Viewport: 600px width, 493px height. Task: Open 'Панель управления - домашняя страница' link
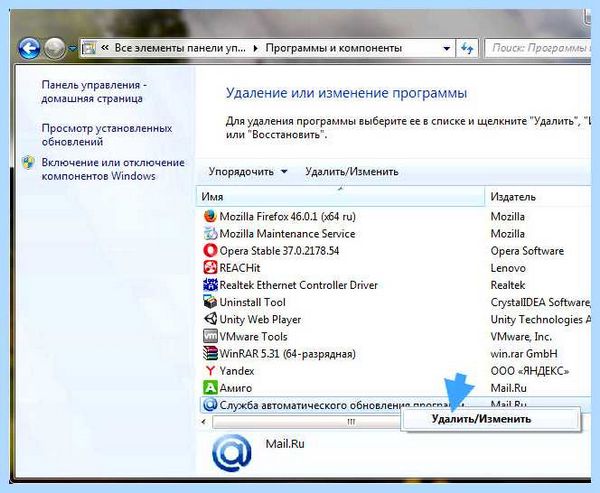94,91
